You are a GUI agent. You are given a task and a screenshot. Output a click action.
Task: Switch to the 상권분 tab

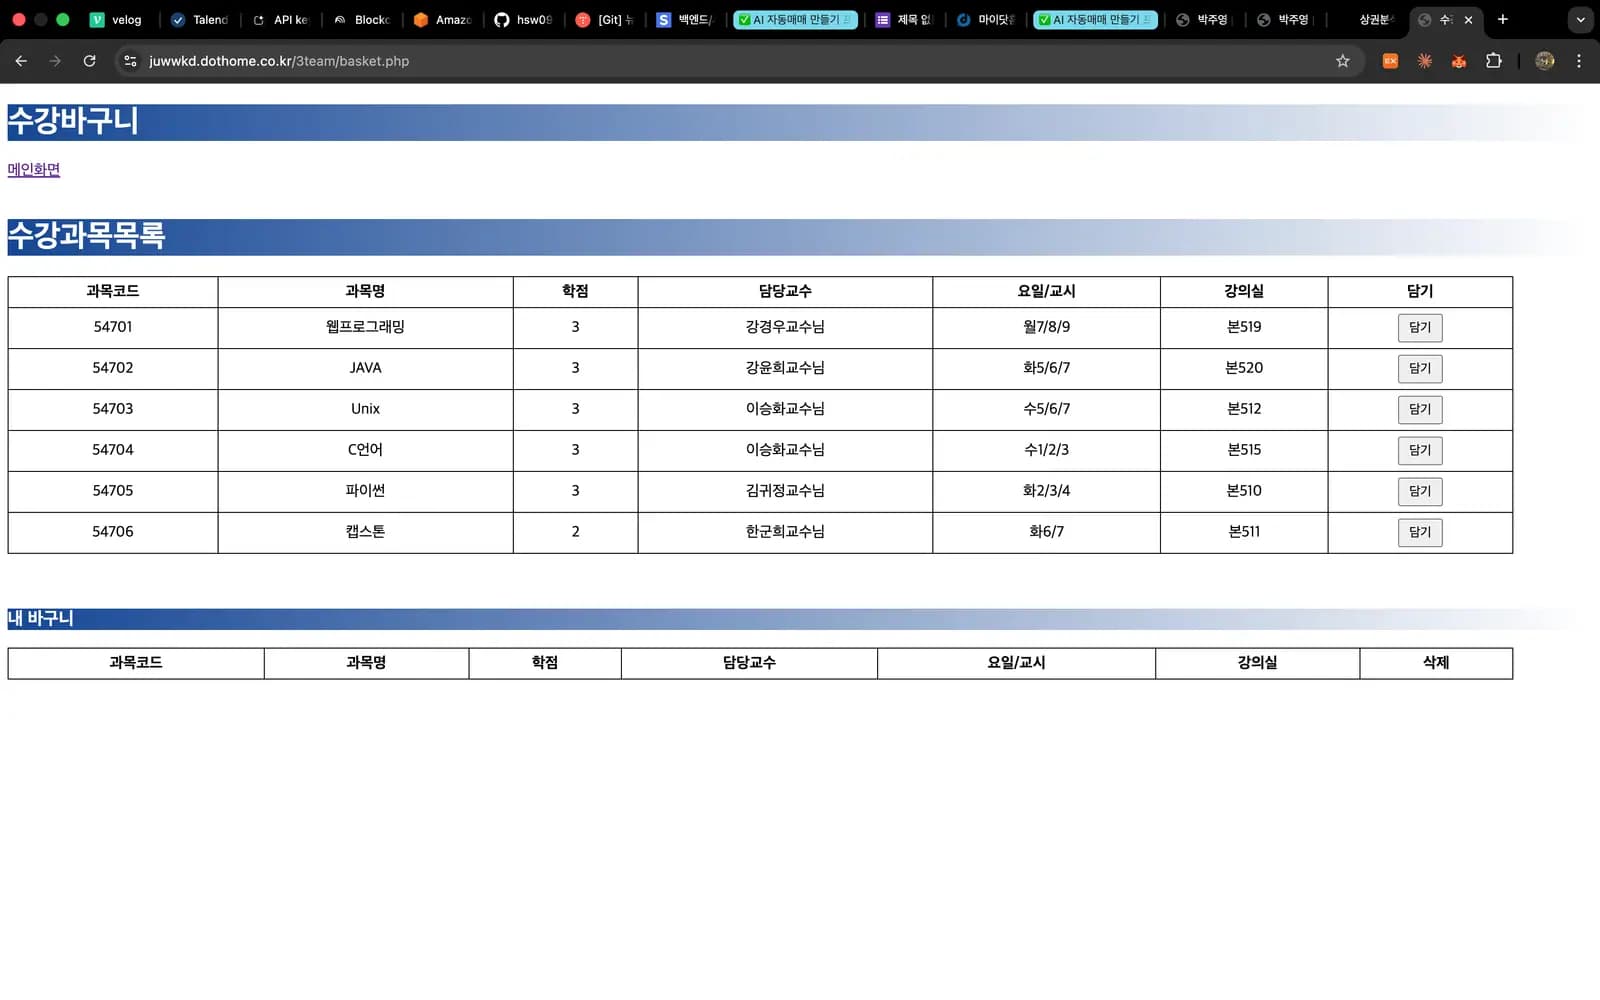[1370, 19]
